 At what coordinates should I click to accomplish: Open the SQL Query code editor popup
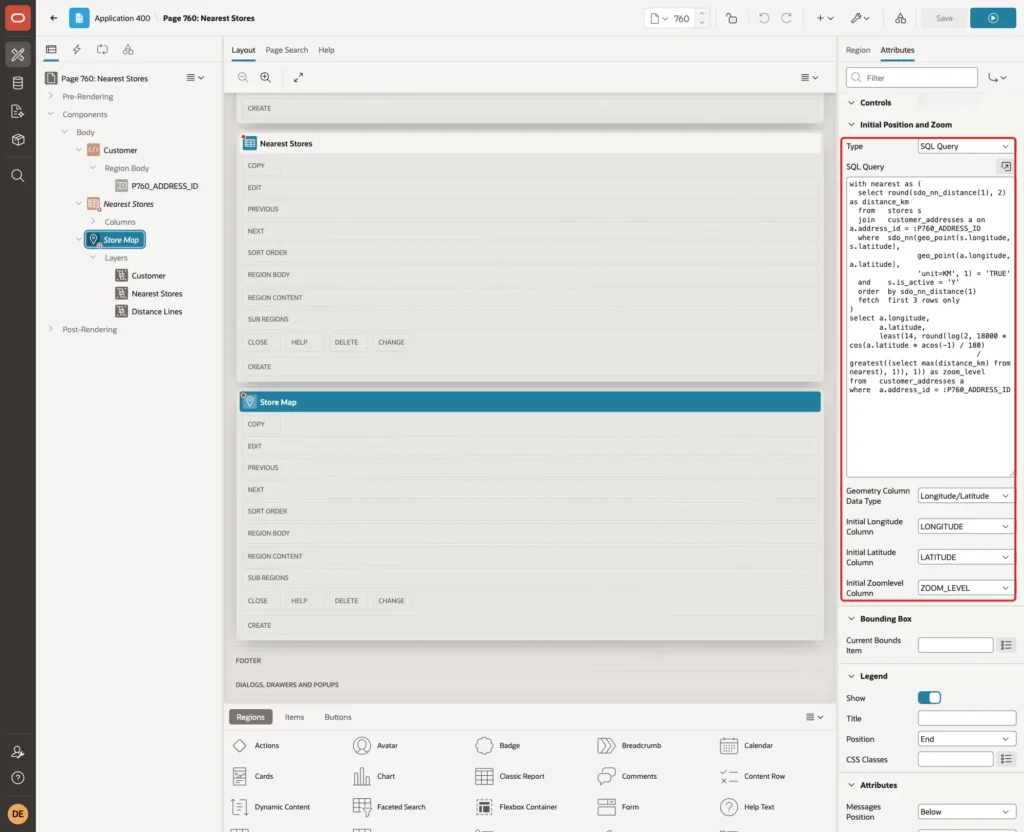point(1006,167)
